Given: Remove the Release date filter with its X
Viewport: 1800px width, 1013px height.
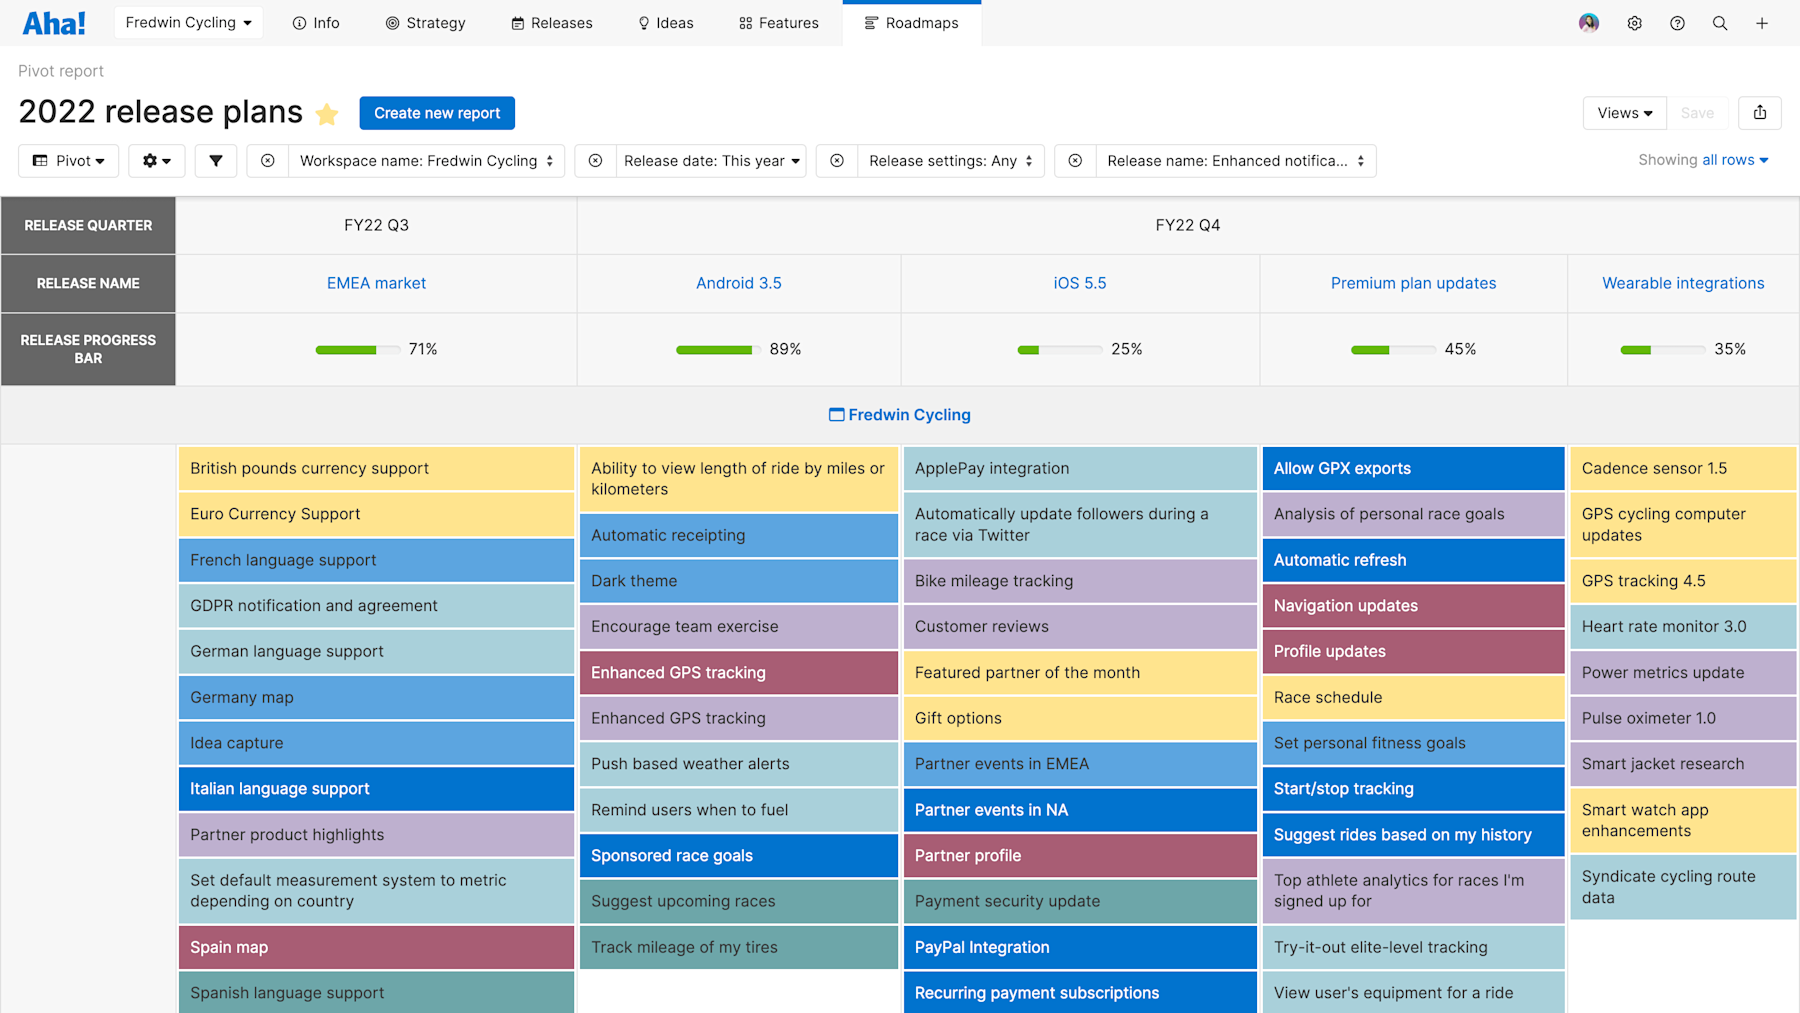Looking at the screenshot, I should (595, 160).
